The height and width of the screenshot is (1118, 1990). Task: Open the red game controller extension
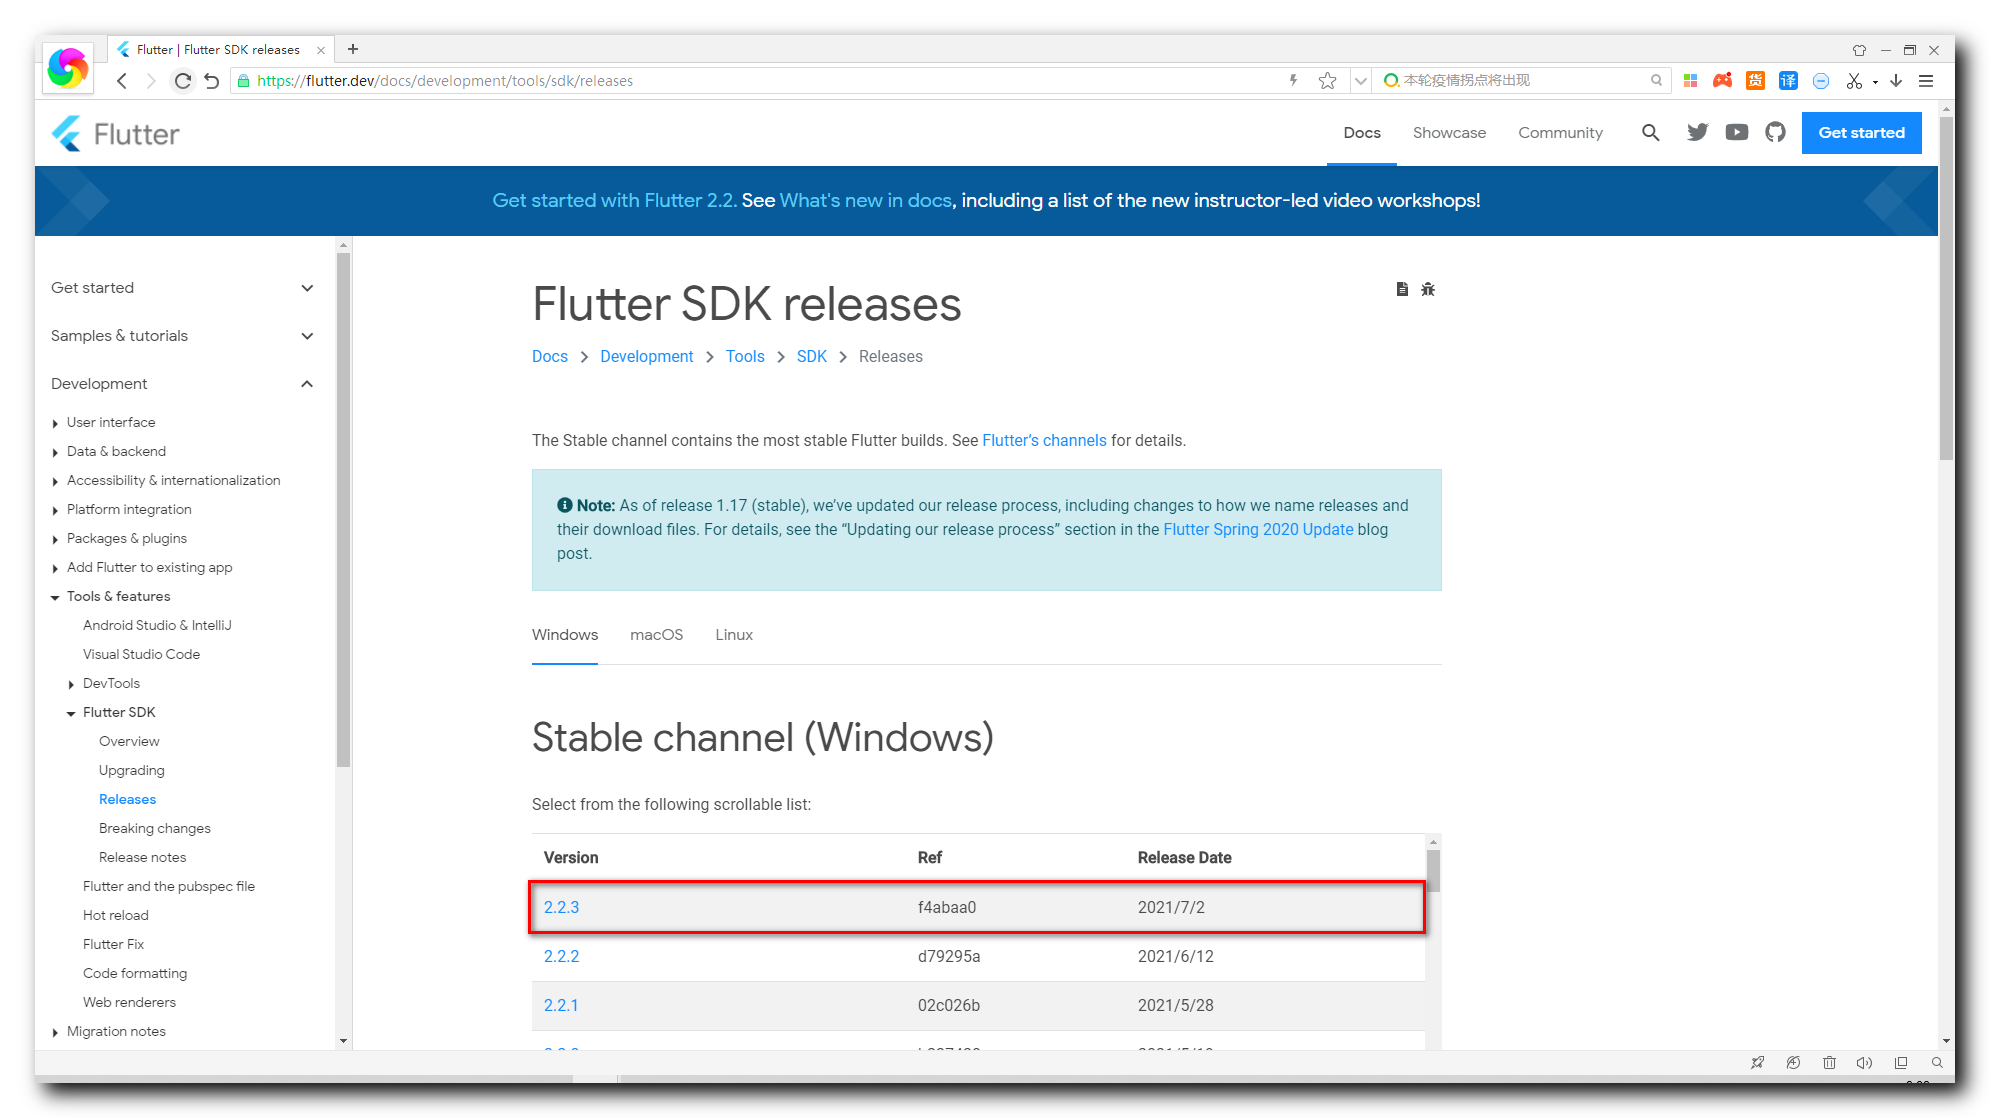[1722, 81]
